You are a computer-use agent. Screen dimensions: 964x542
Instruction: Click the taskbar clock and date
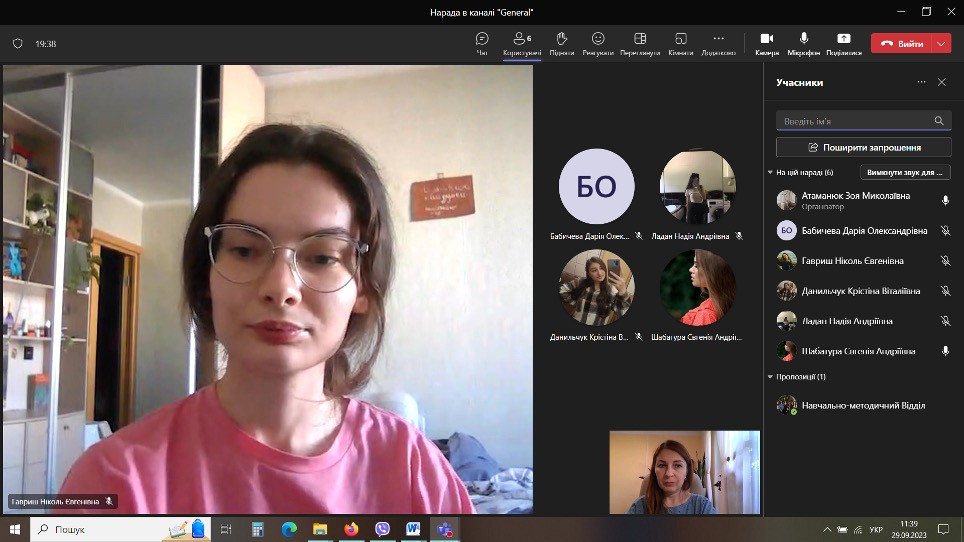coord(909,529)
